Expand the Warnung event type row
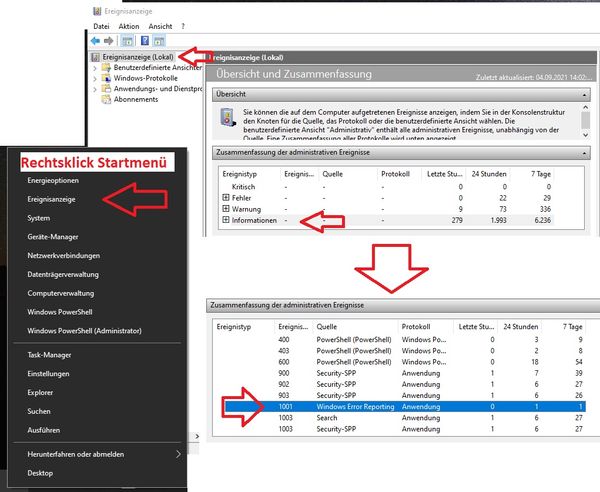This screenshot has height=492, width=600. pyautogui.click(x=226, y=208)
